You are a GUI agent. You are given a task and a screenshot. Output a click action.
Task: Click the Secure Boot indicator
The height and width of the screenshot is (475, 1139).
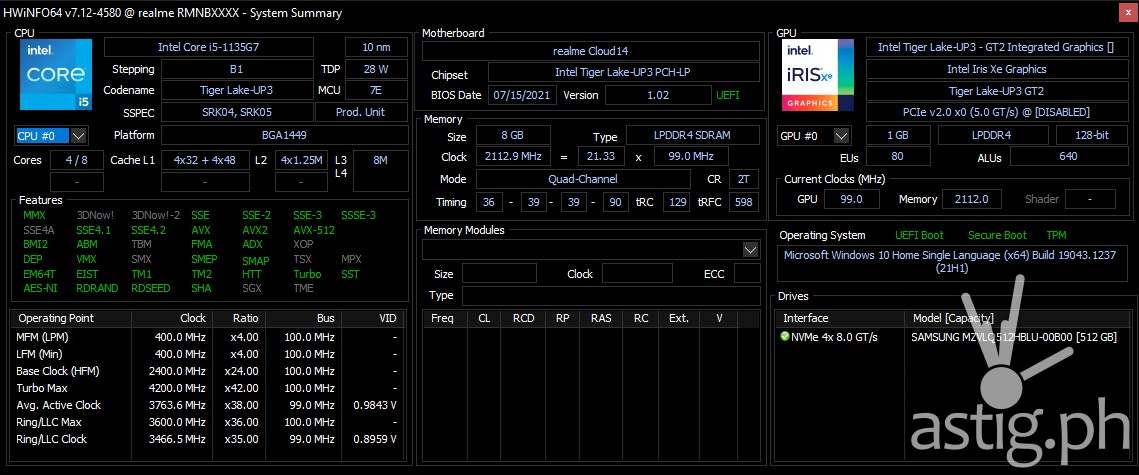(x=997, y=235)
